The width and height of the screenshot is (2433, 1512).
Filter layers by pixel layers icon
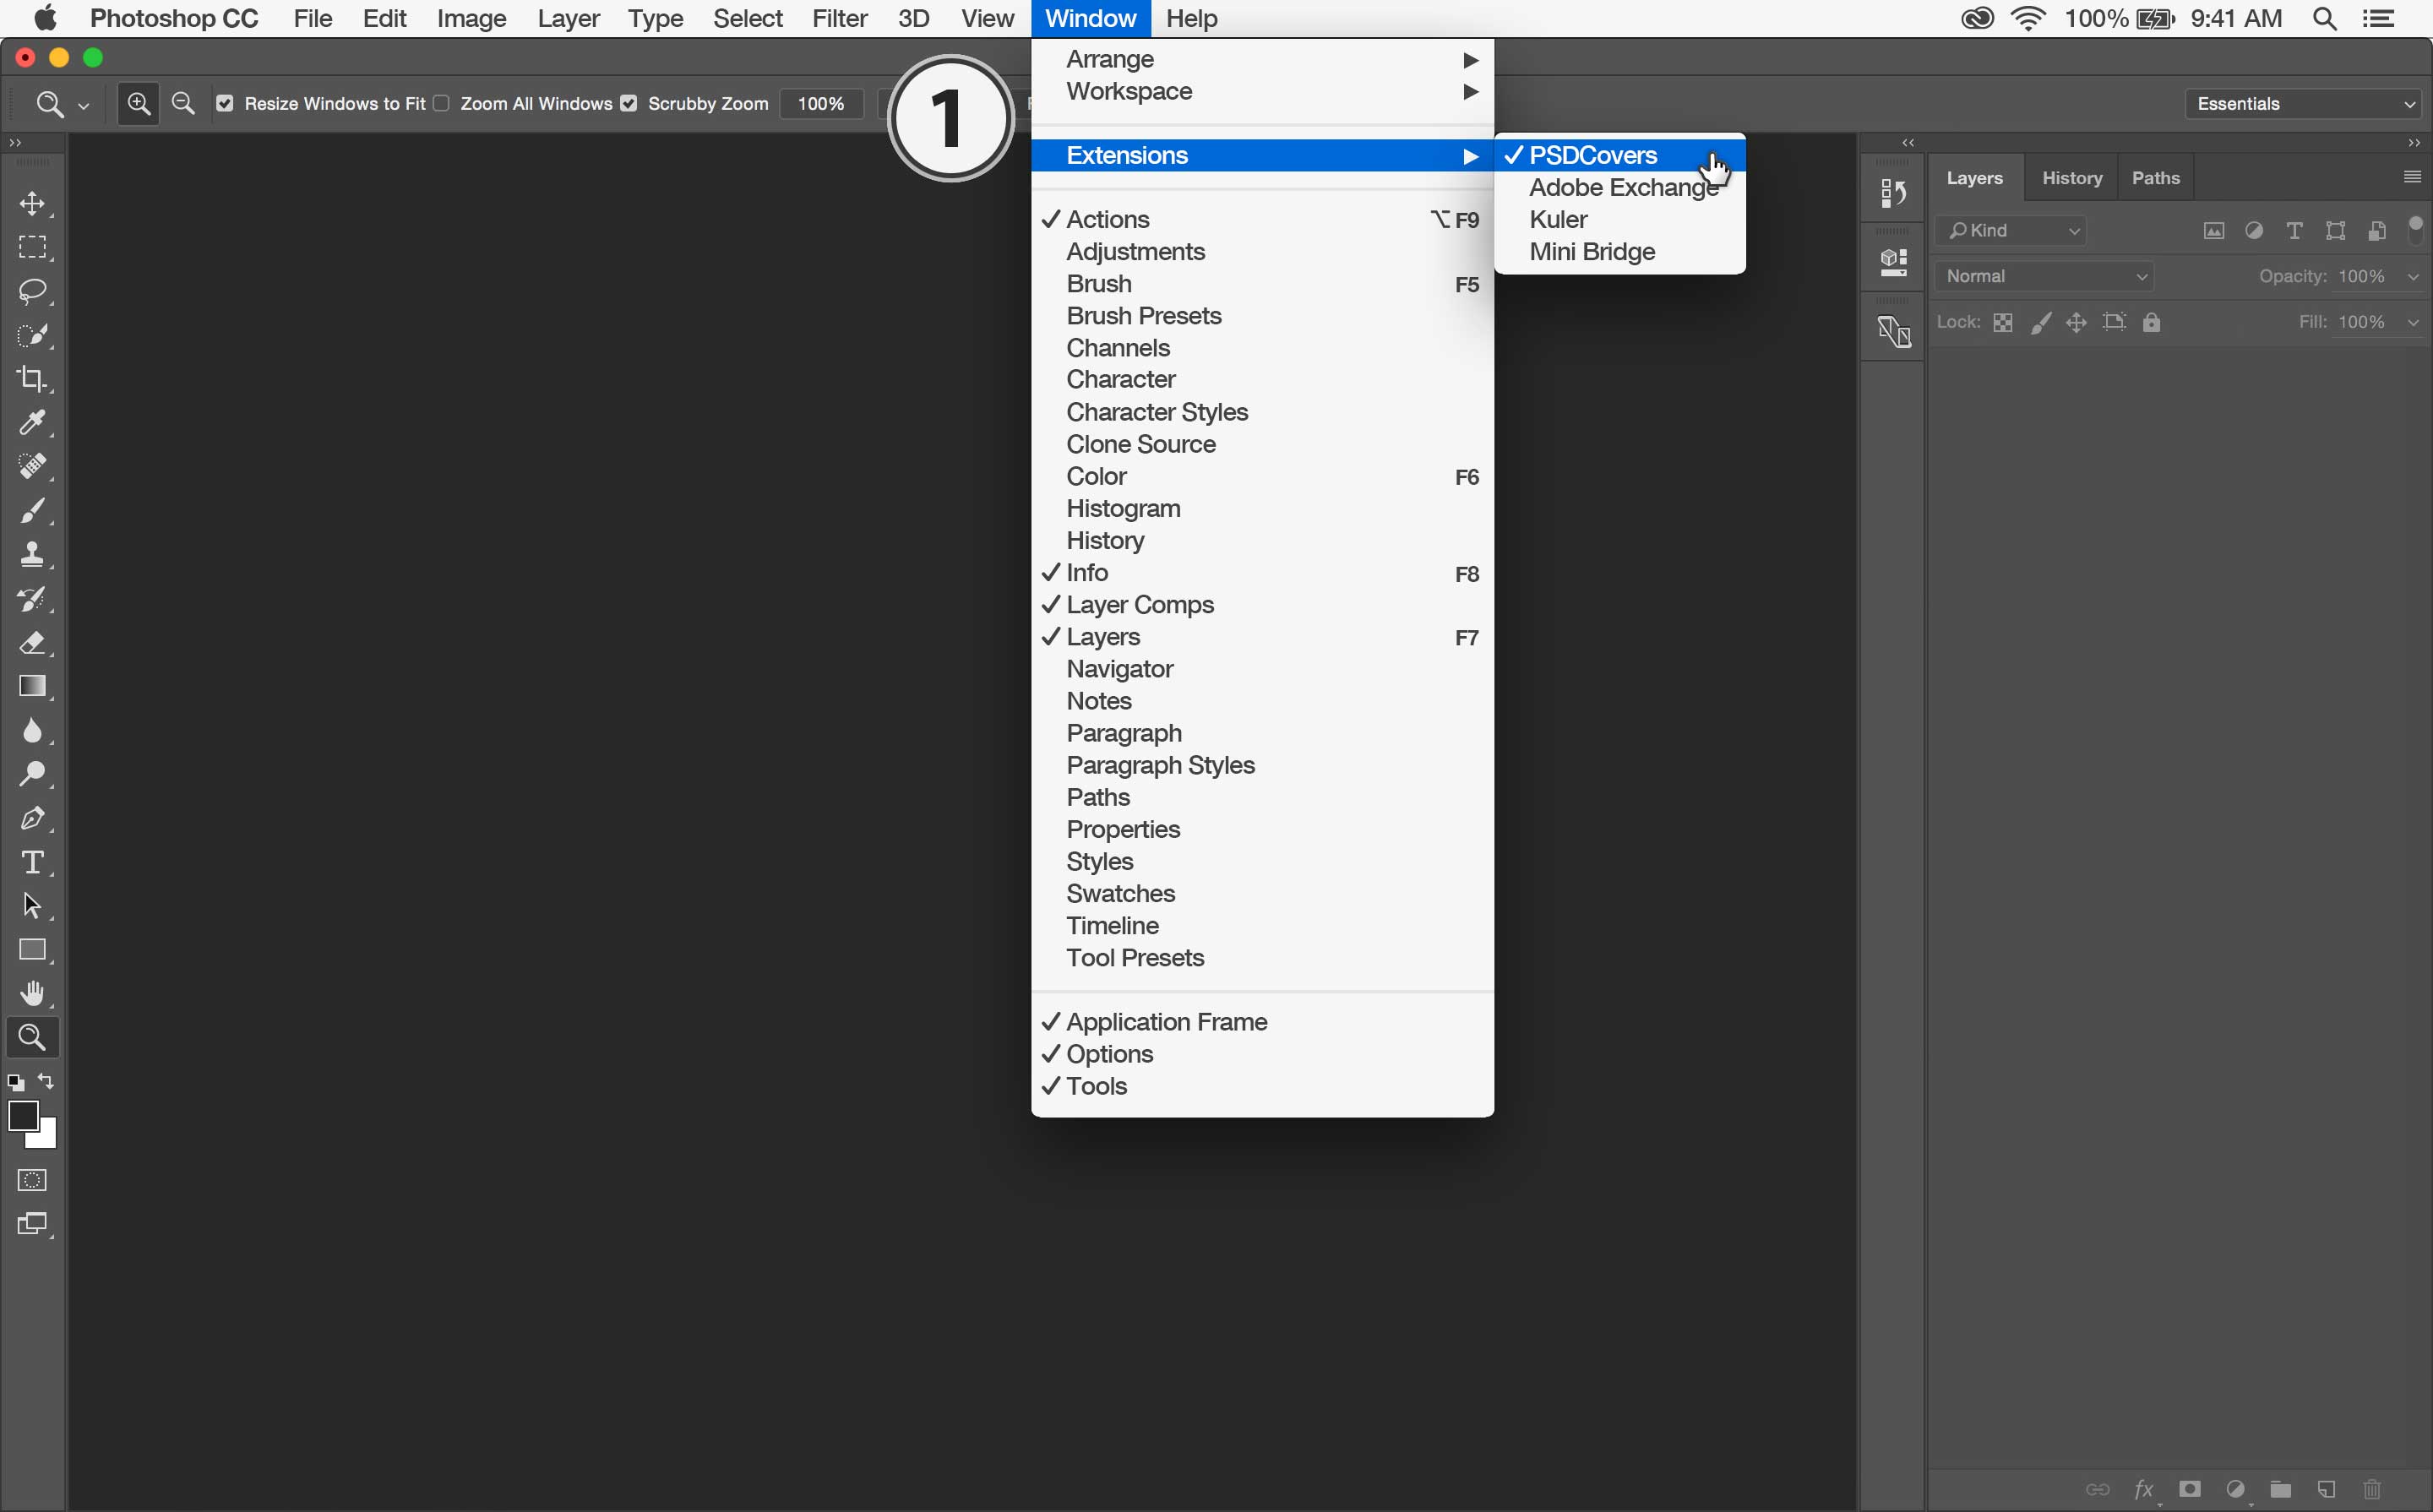tap(2214, 231)
